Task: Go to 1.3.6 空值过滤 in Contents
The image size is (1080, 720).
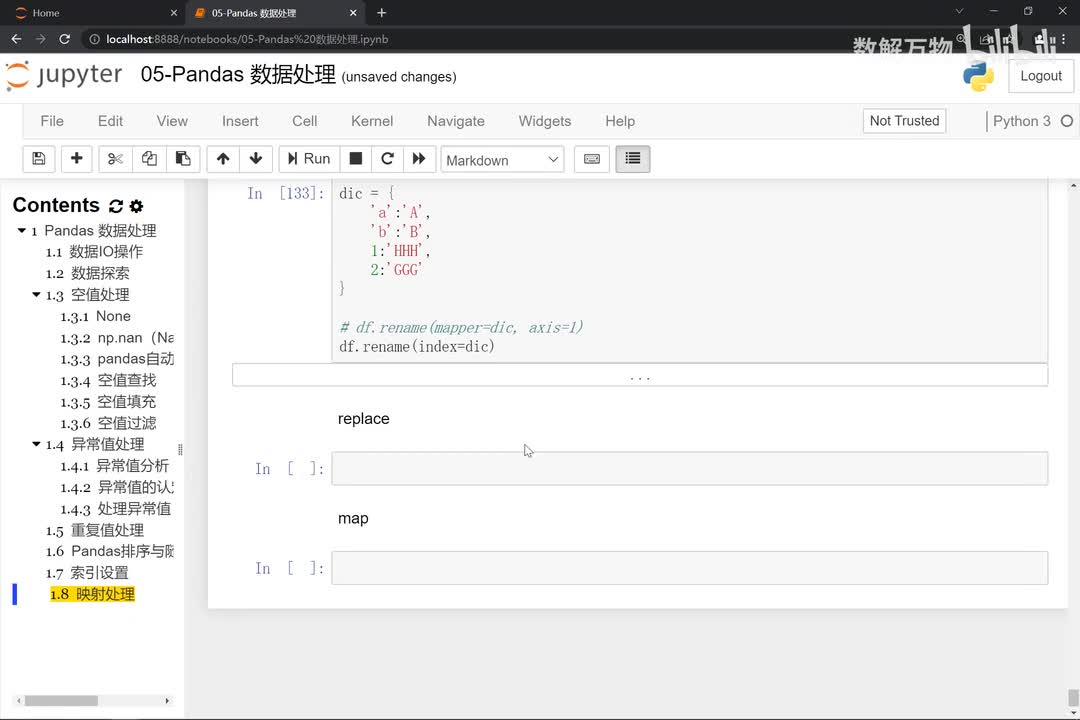Action: click(108, 423)
